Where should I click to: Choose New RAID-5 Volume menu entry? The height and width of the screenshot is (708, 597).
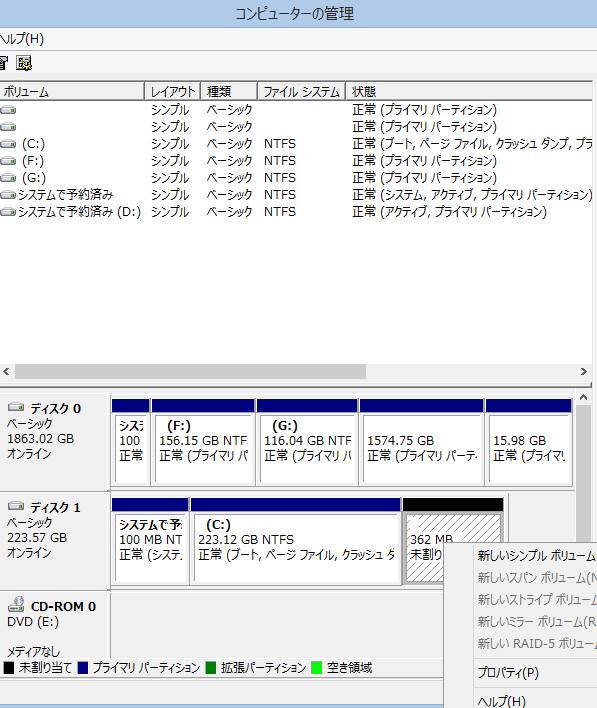point(536,644)
